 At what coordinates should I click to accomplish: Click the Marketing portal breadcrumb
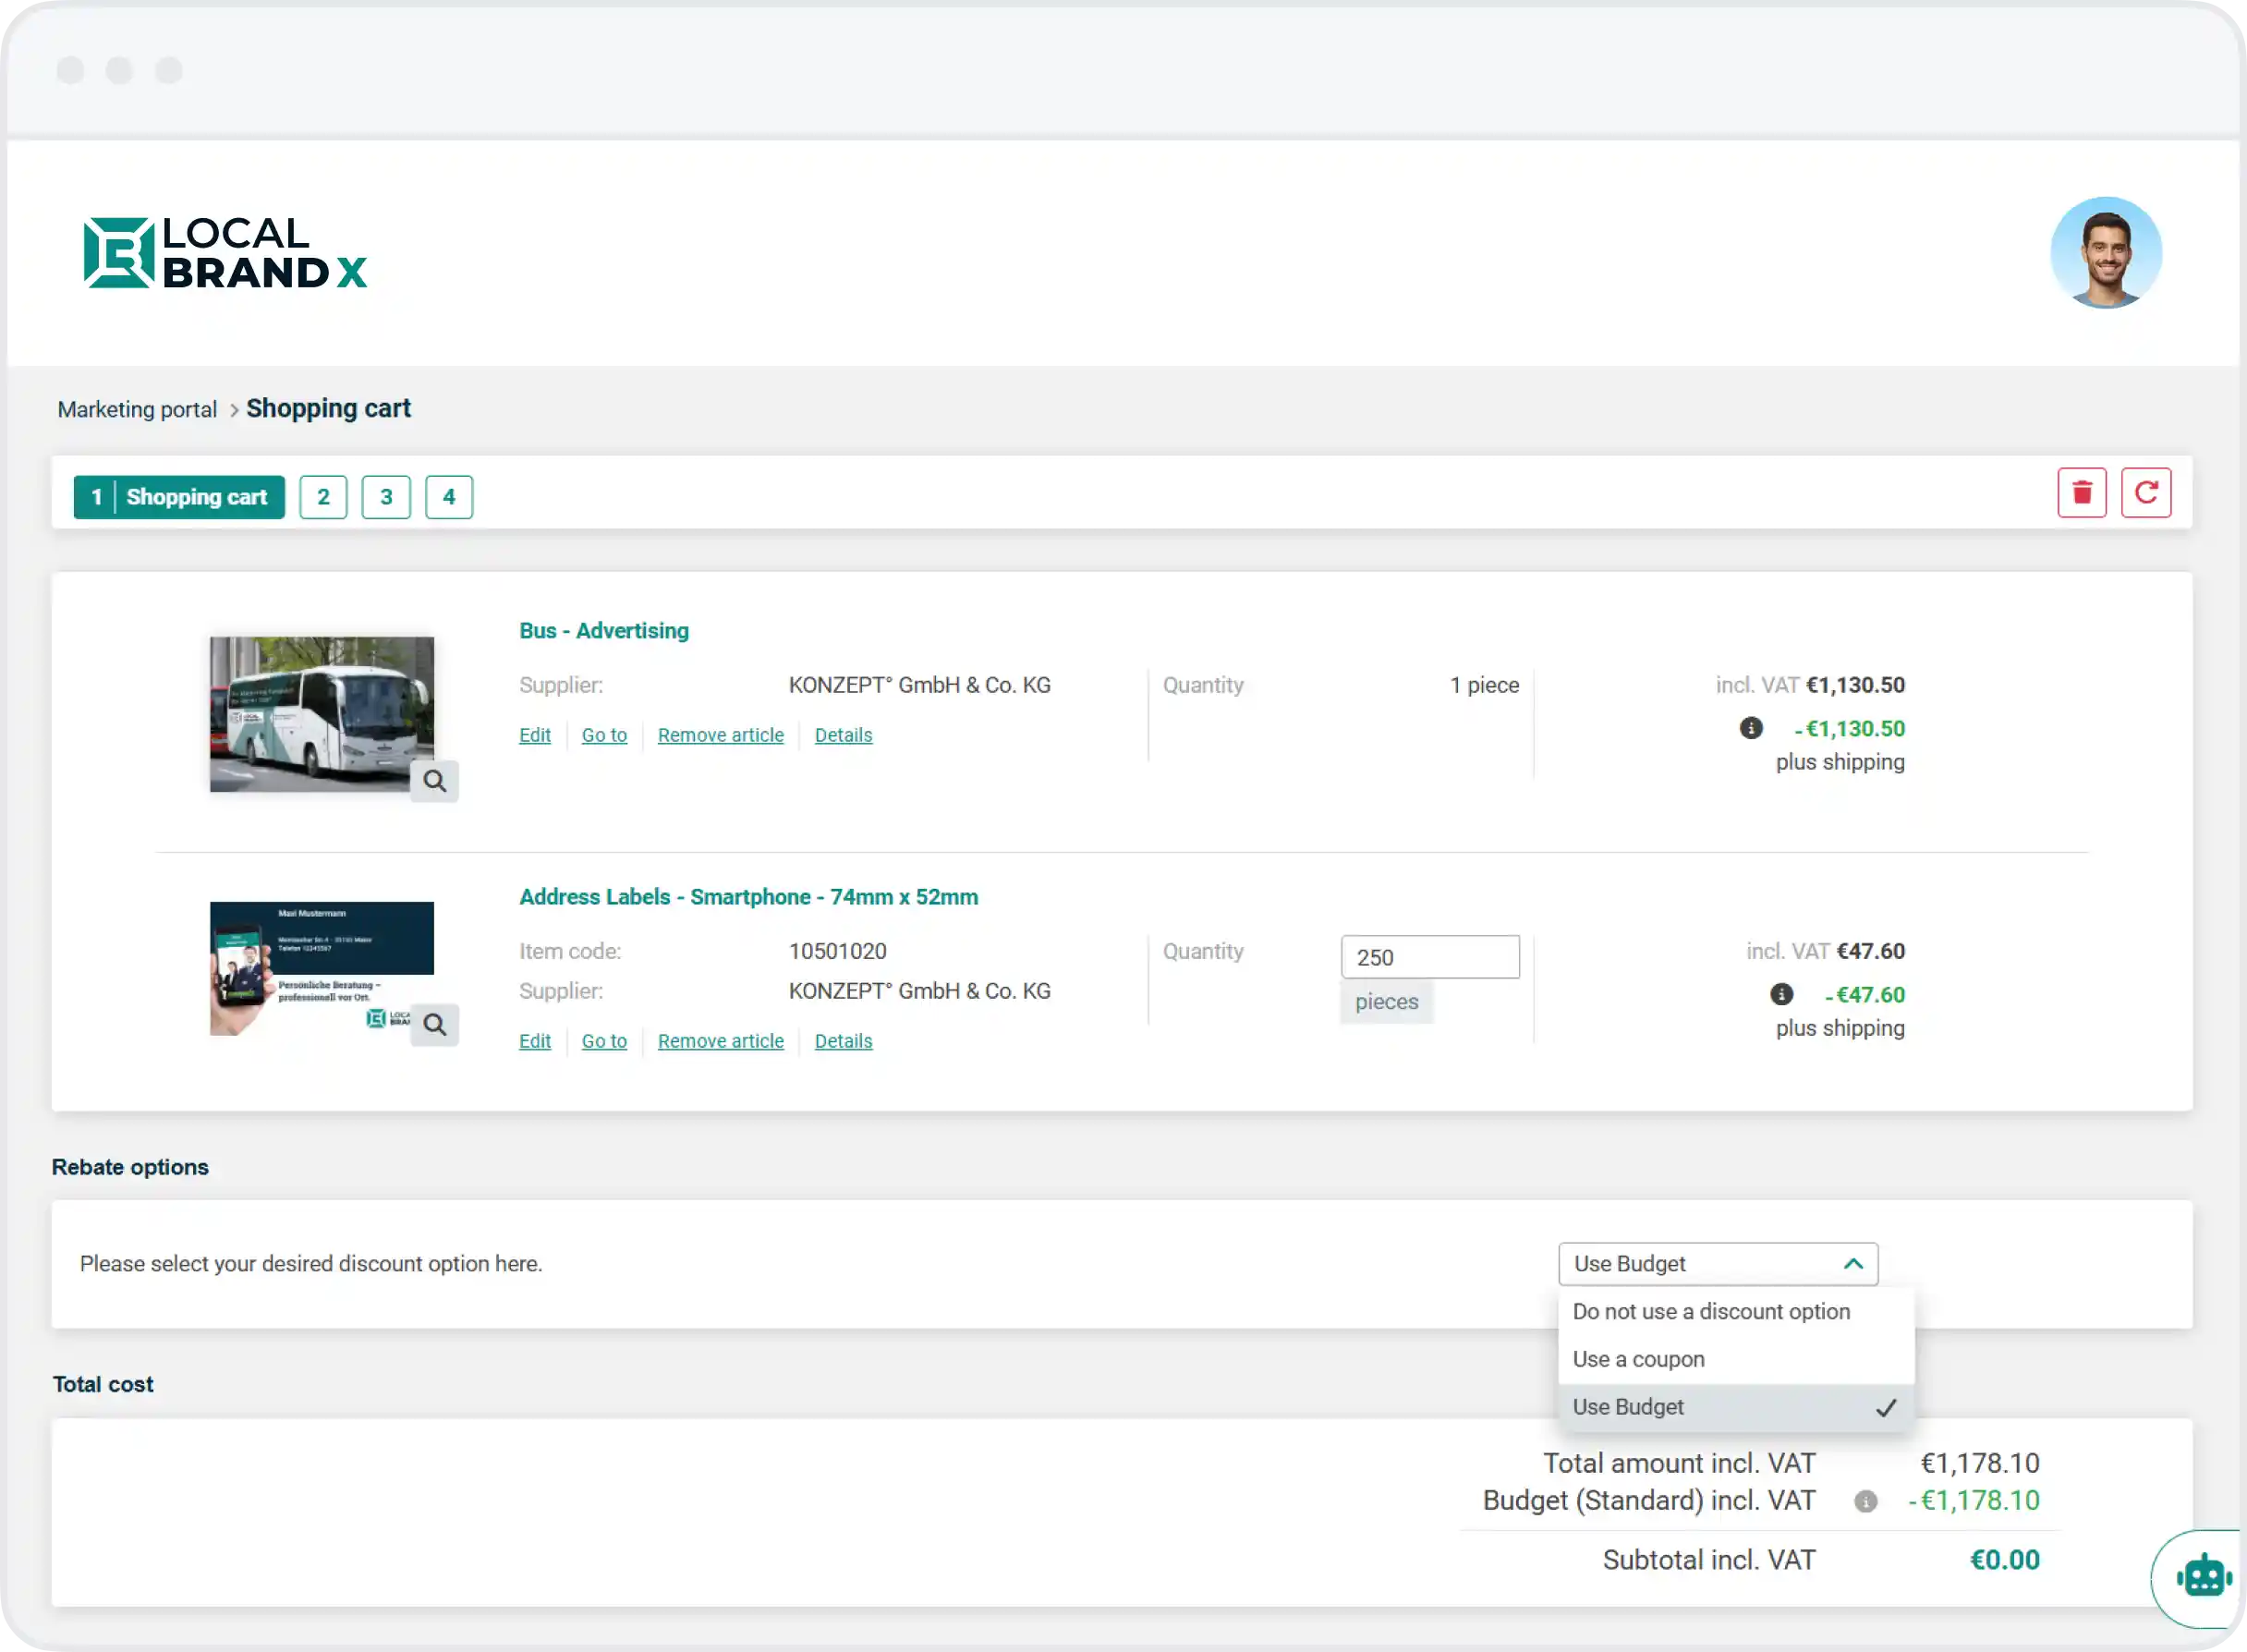pos(137,409)
